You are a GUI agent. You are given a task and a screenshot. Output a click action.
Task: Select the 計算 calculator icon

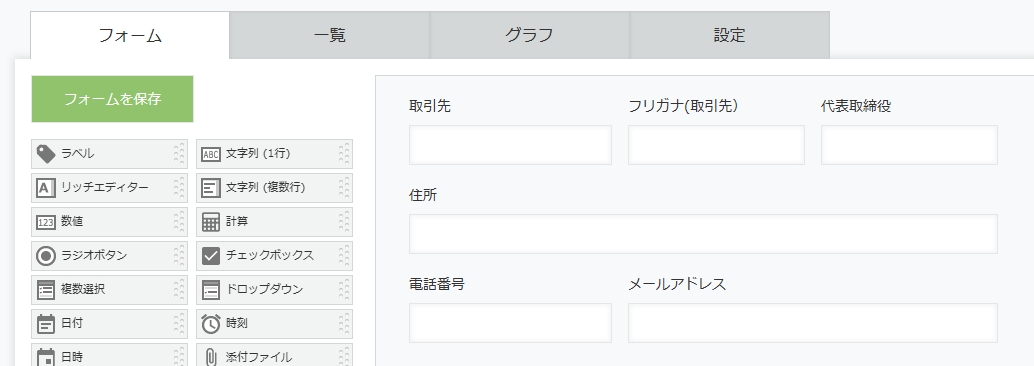pyautogui.click(x=210, y=222)
